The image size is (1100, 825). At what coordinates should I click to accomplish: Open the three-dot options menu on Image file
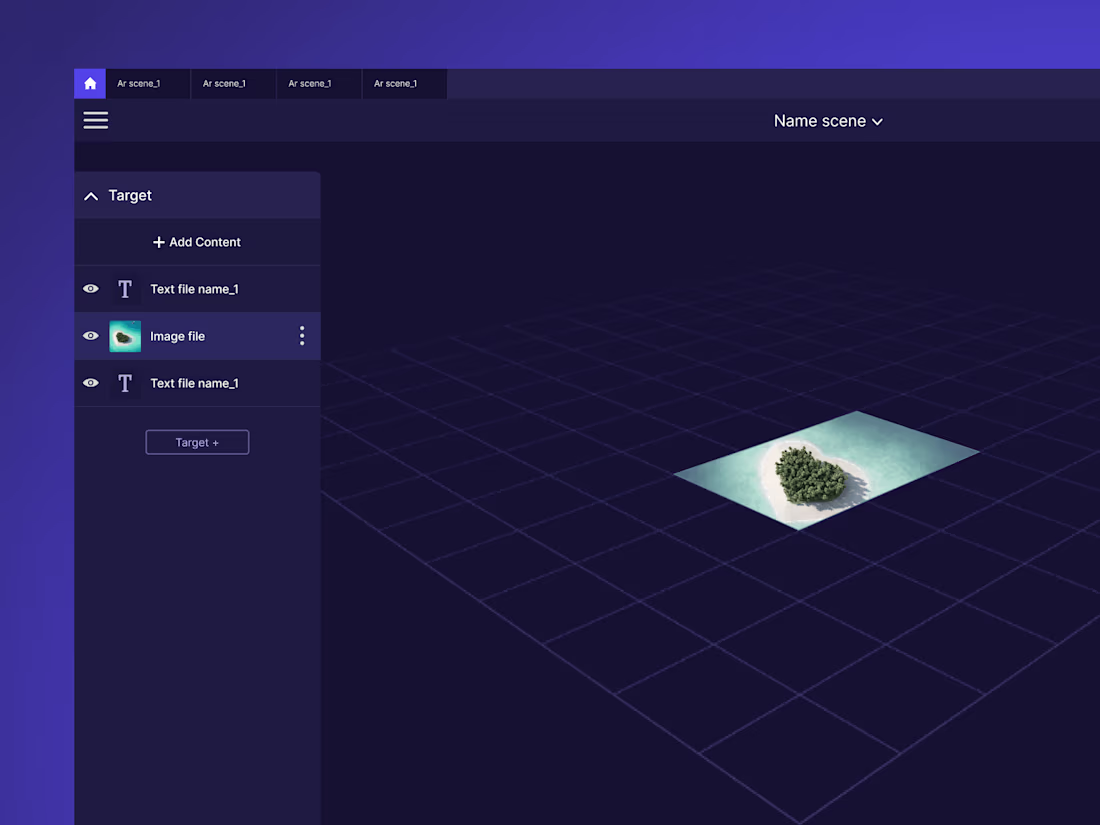302,336
